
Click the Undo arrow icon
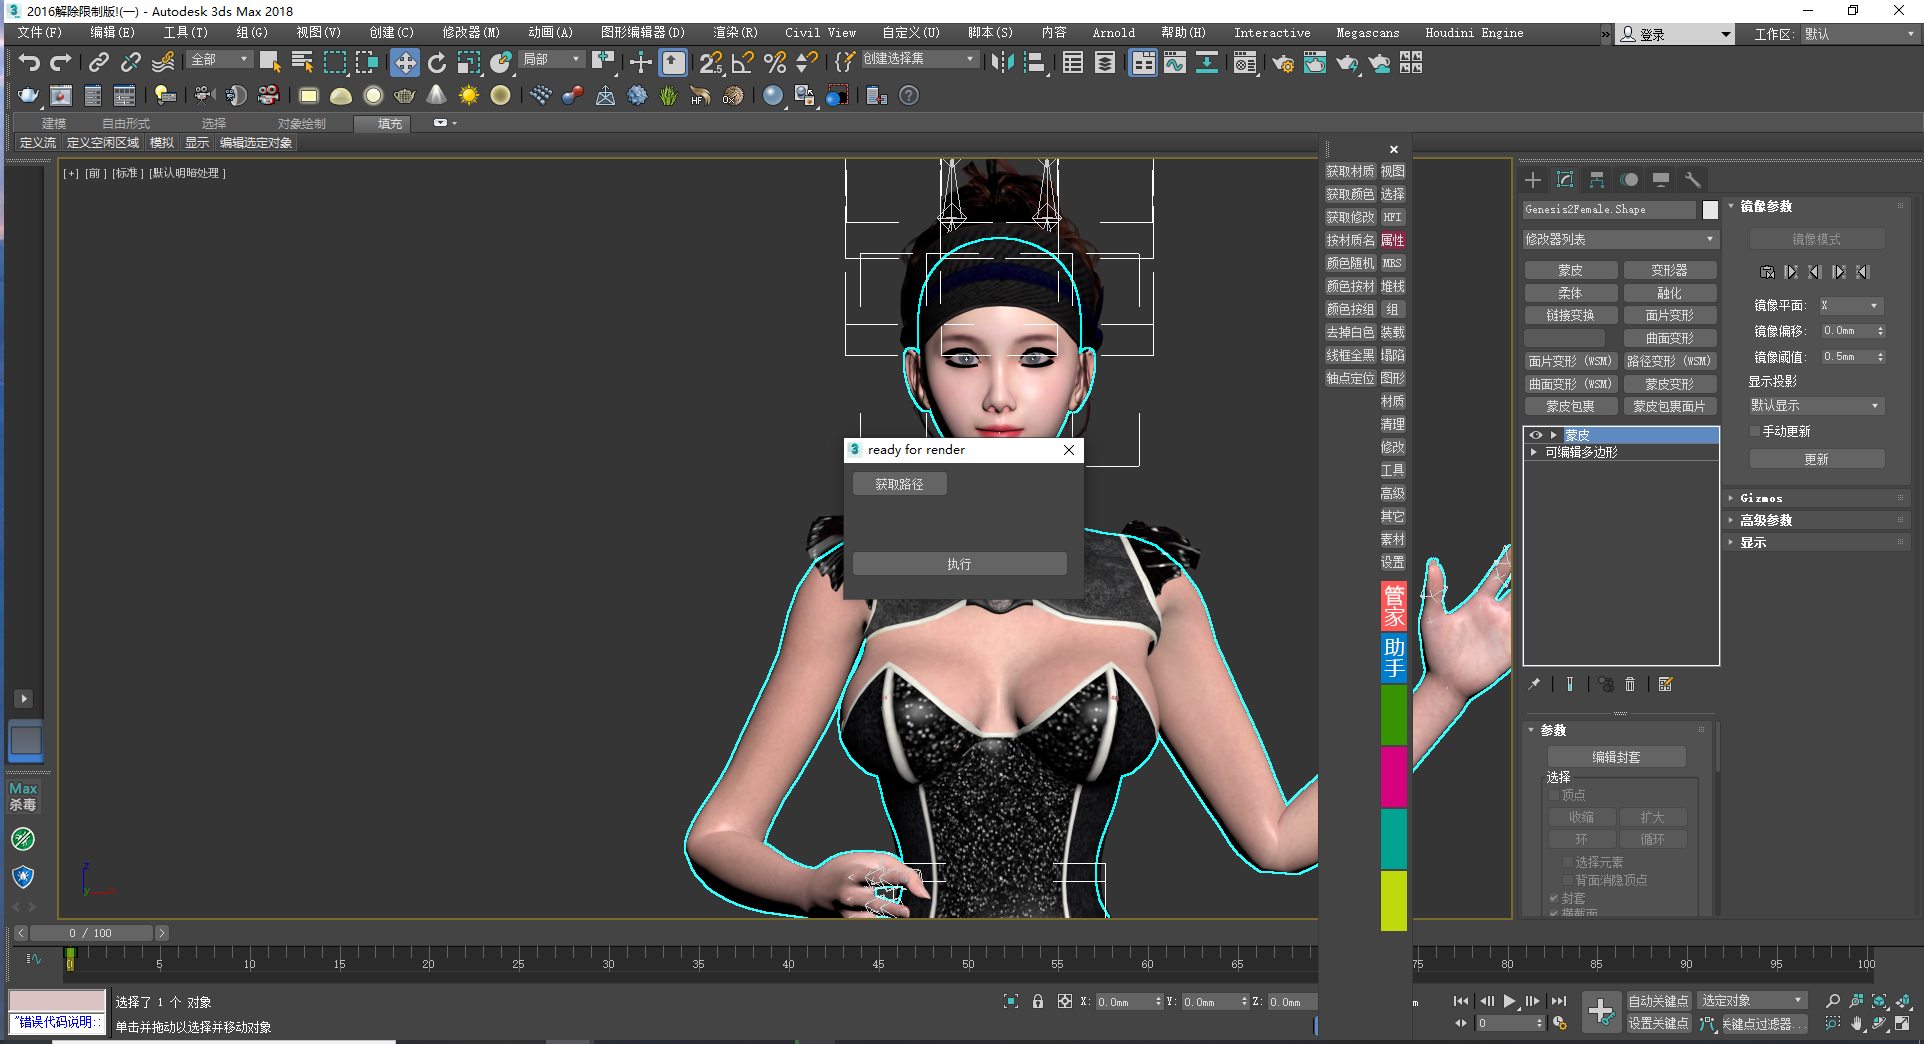[x=29, y=63]
